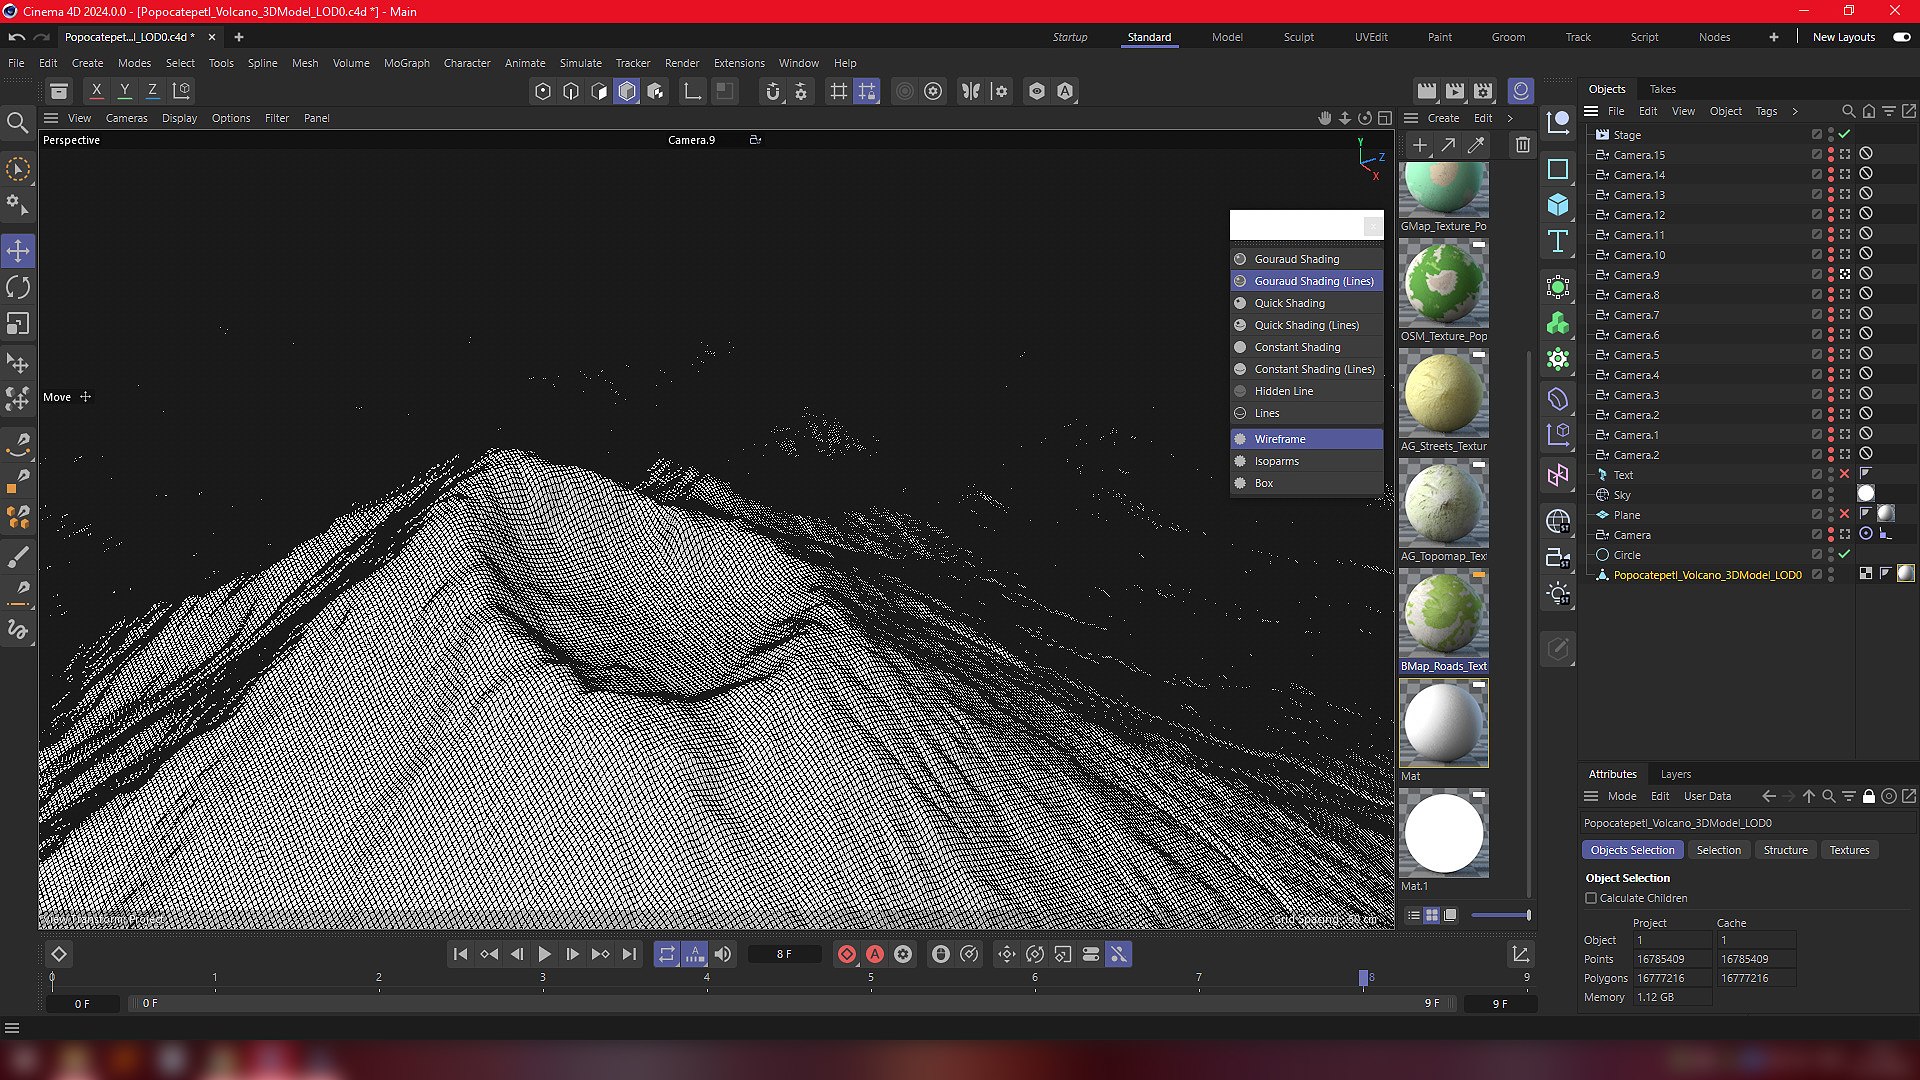Click the search magnifier icon at top left
Image resolution: width=1920 pixels, height=1080 pixels.
[18, 123]
